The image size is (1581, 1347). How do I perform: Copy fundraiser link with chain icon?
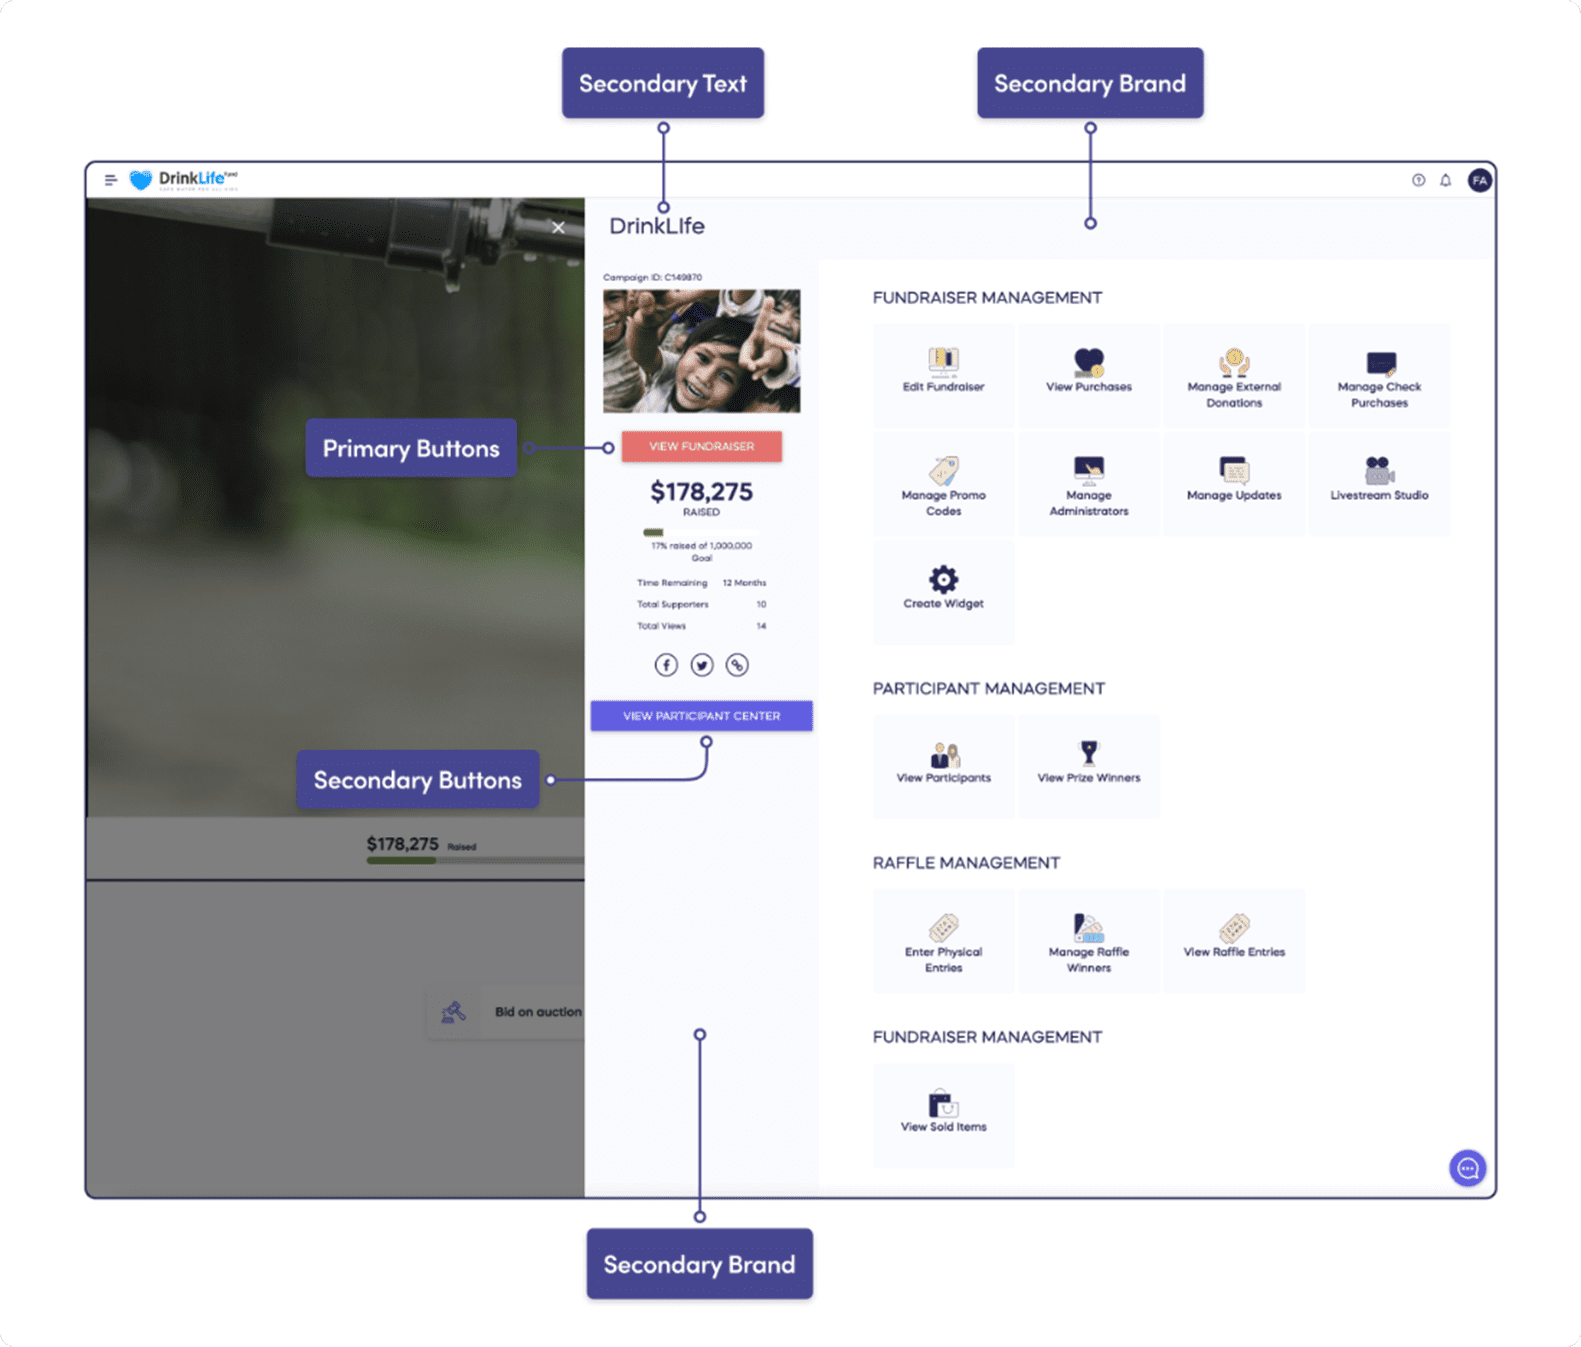coord(737,665)
